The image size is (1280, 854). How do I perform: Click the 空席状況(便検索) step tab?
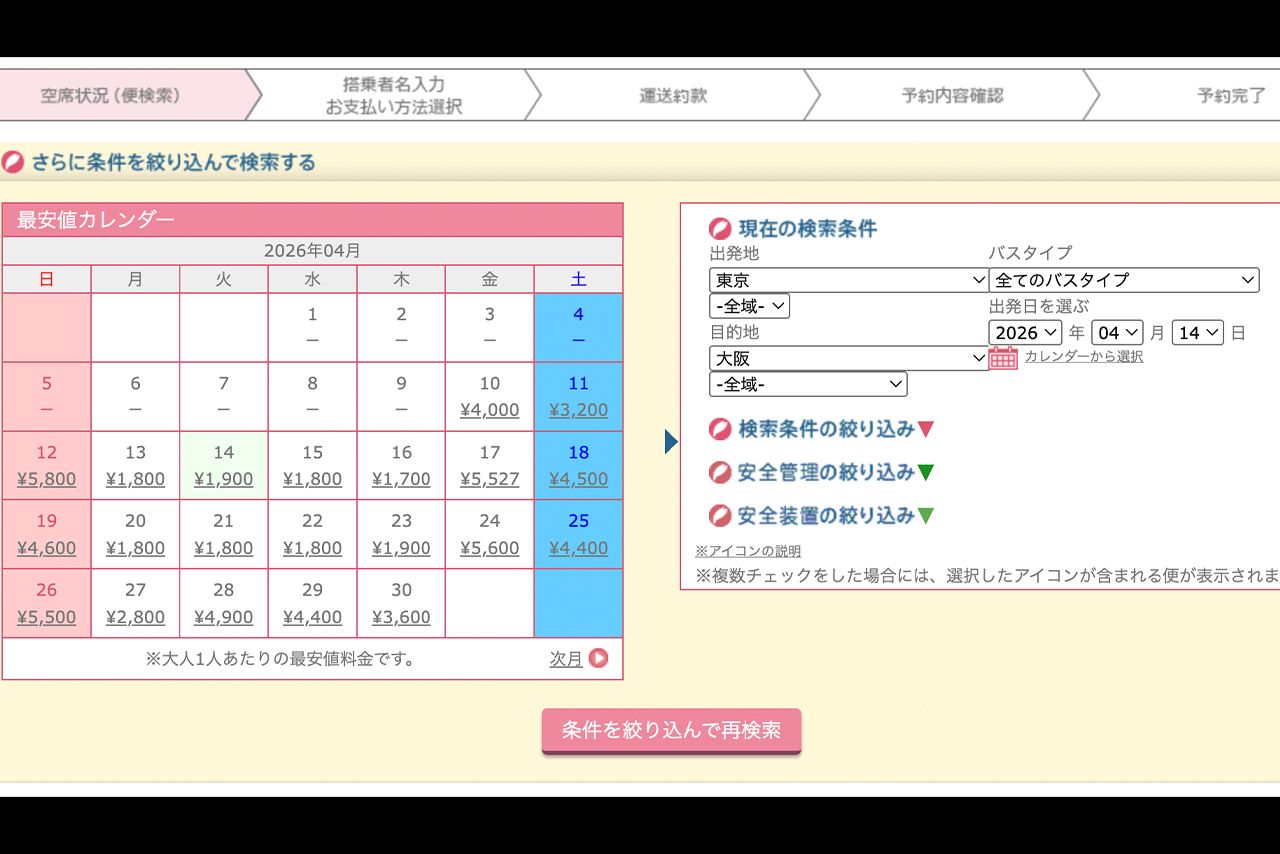click(111, 96)
